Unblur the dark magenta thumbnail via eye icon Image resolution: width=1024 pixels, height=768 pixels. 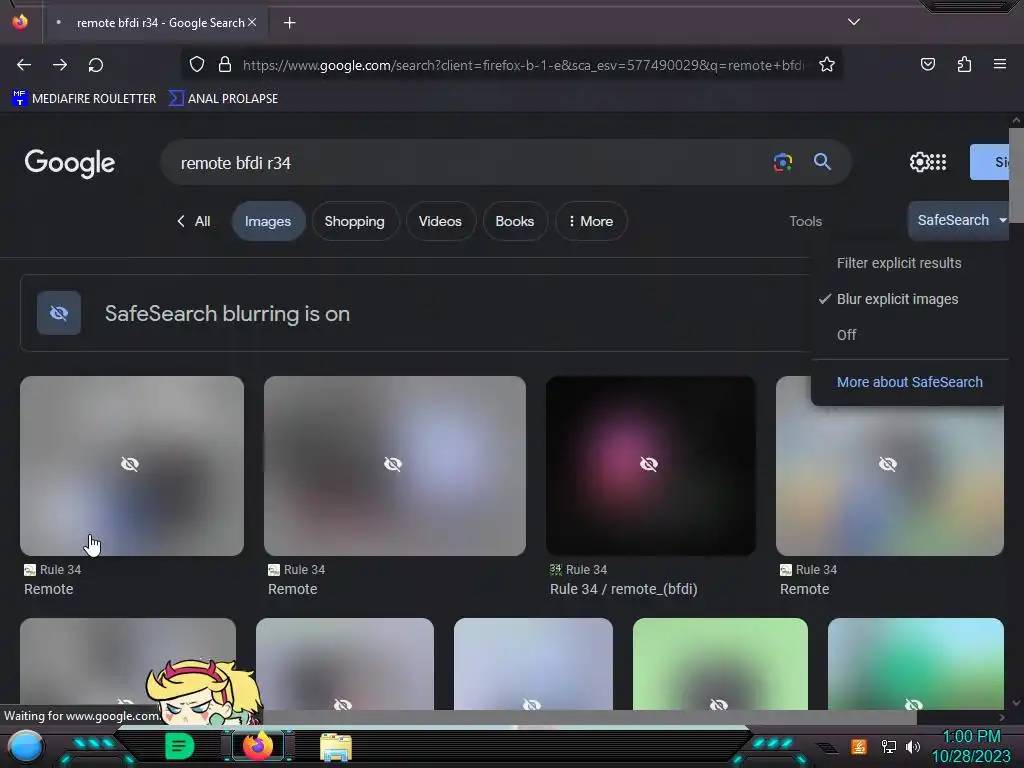click(648, 464)
